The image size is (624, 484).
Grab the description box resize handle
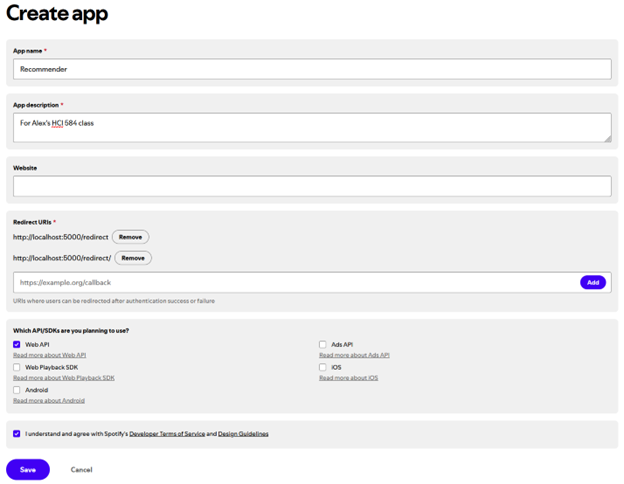[x=608, y=139]
